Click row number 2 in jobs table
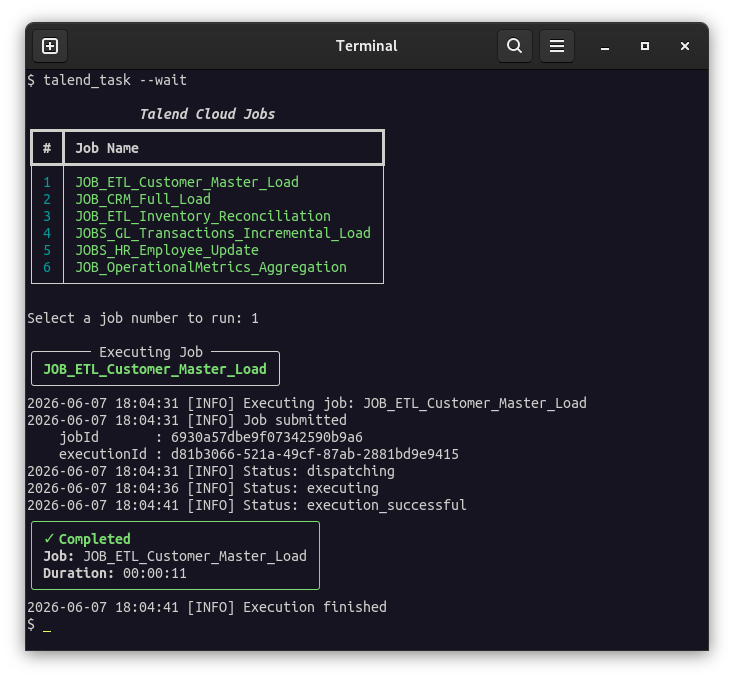Image resolution: width=734 pixels, height=679 pixels. click(47, 199)
